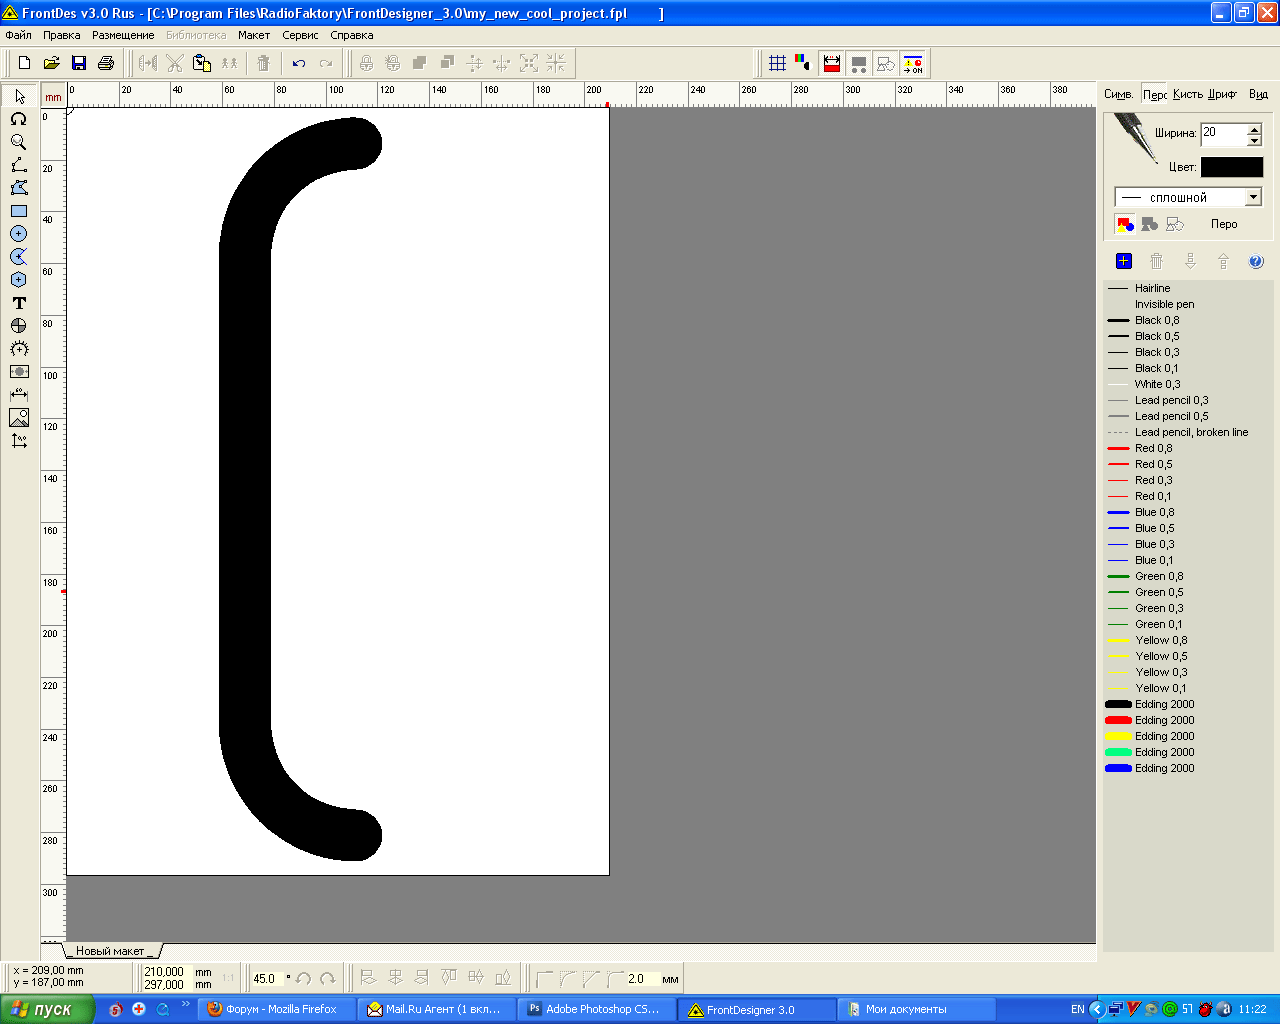Choose the Yellow 0,1 pen preset
1280x1024 pixels.
[1160, 688]
